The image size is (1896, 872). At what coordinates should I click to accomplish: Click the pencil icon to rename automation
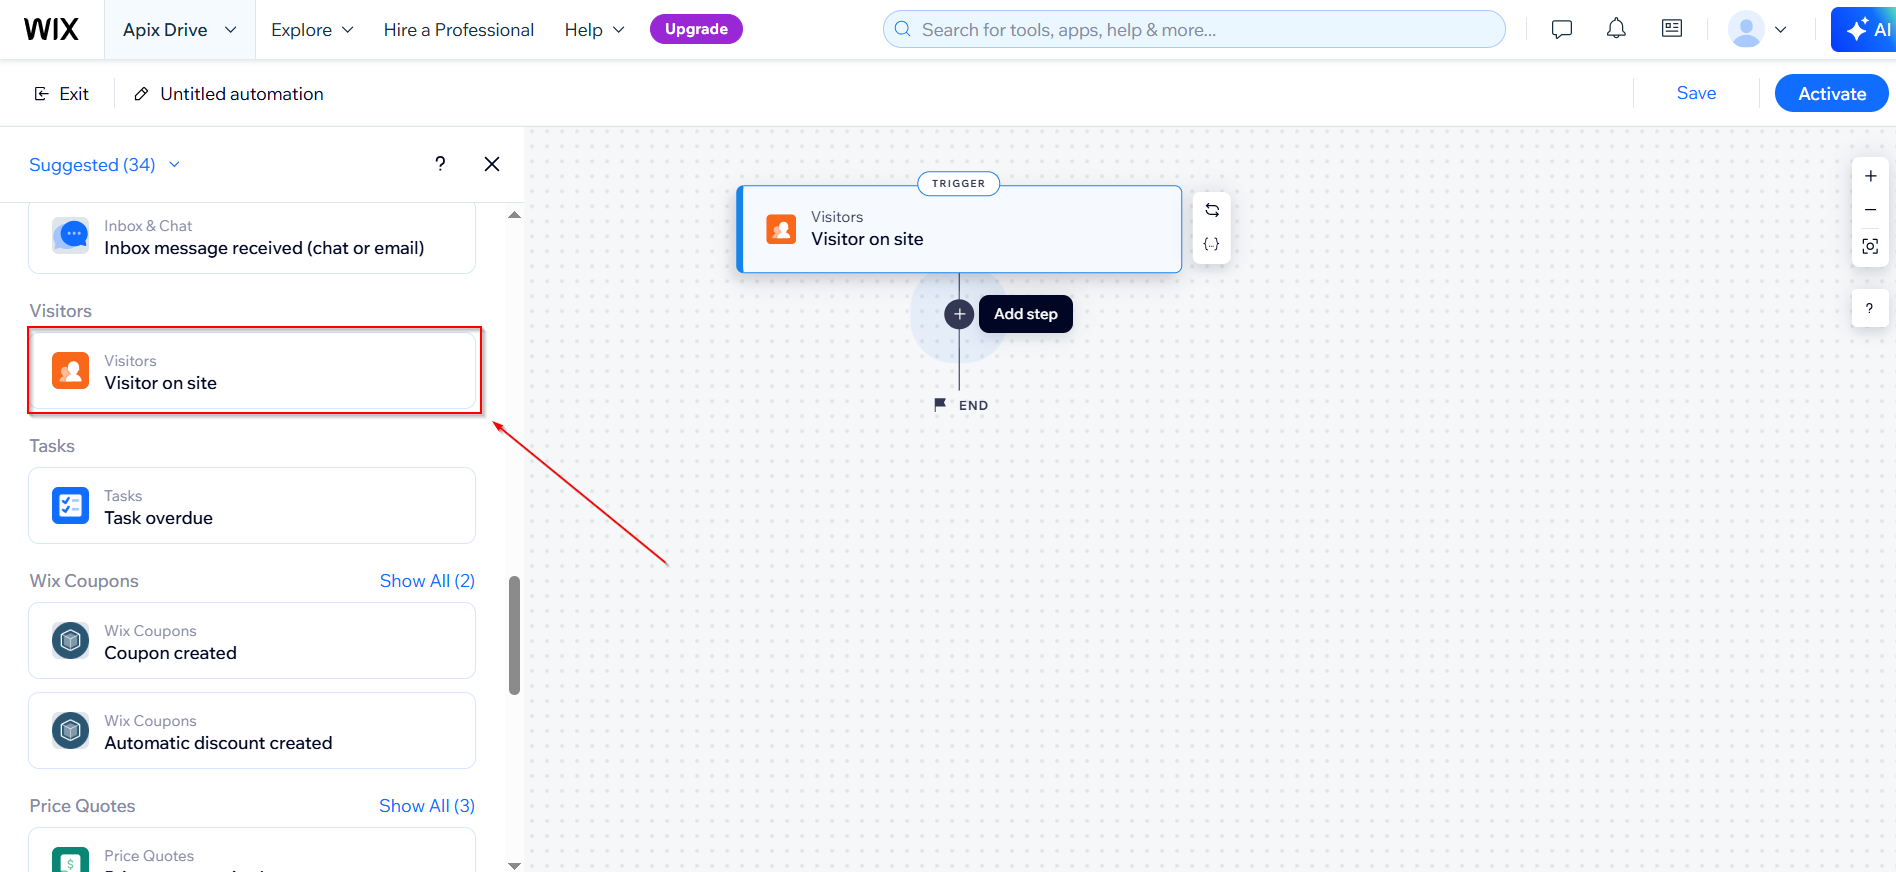pyautogui.click(x=142, y=94)
